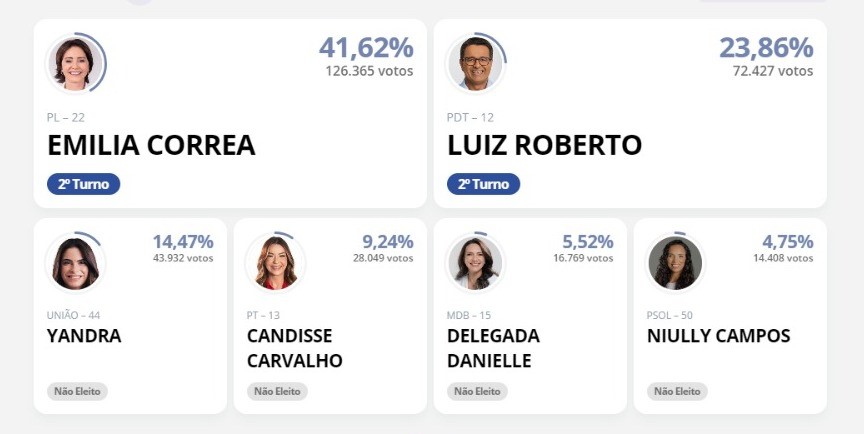Click Niully Campos's candidate photo
864x434 pixels.
(675, 263)
